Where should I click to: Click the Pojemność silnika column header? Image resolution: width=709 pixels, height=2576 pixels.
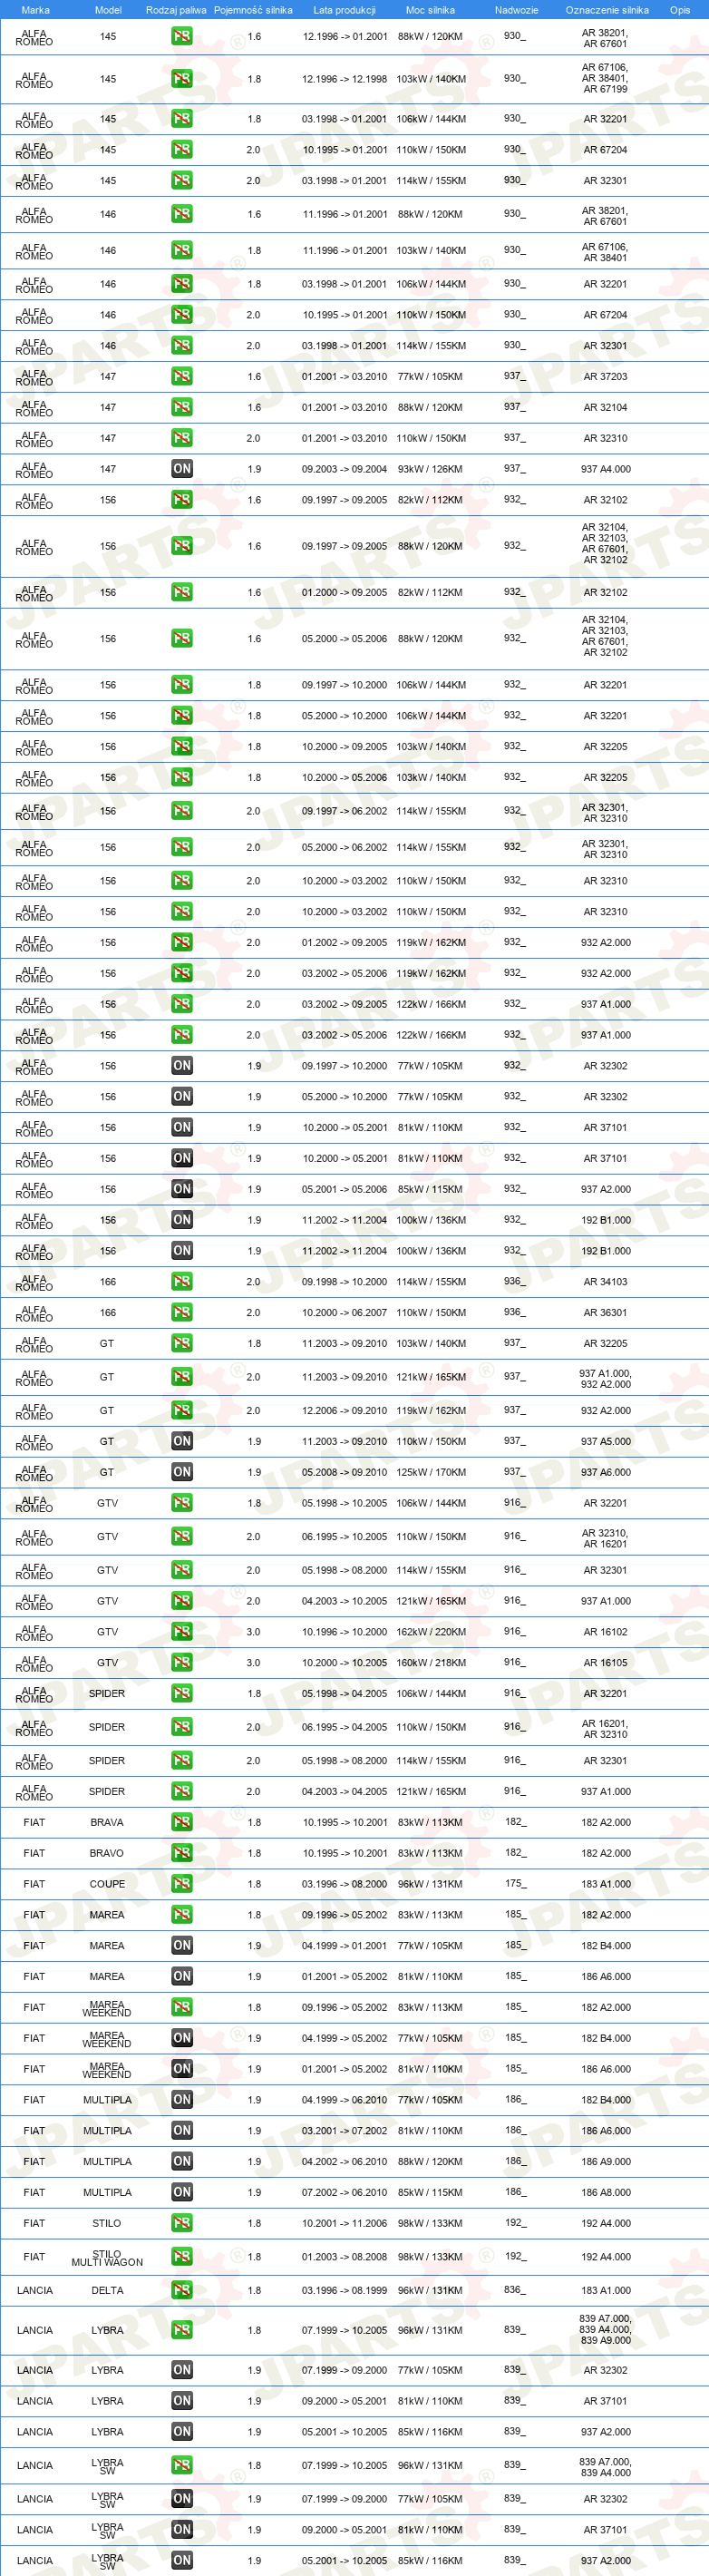click(x=253, y=10)
